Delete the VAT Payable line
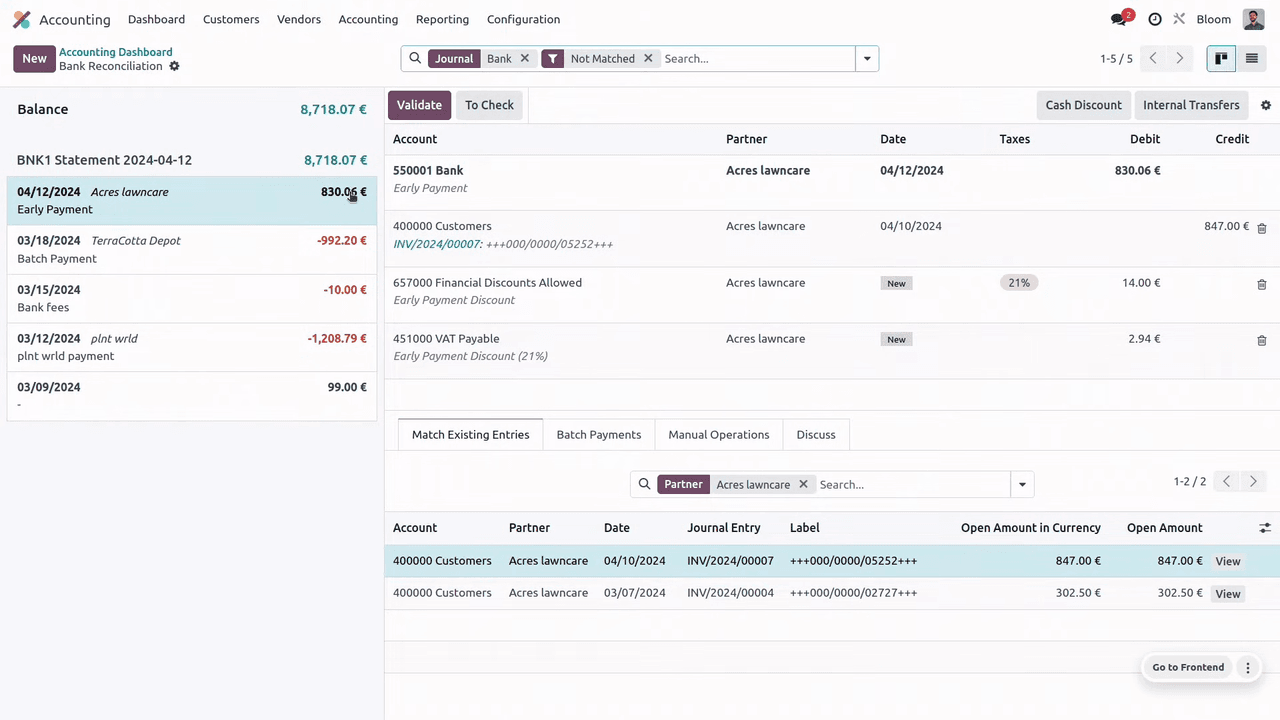 pyautogui.click(x=1261, y=340)
